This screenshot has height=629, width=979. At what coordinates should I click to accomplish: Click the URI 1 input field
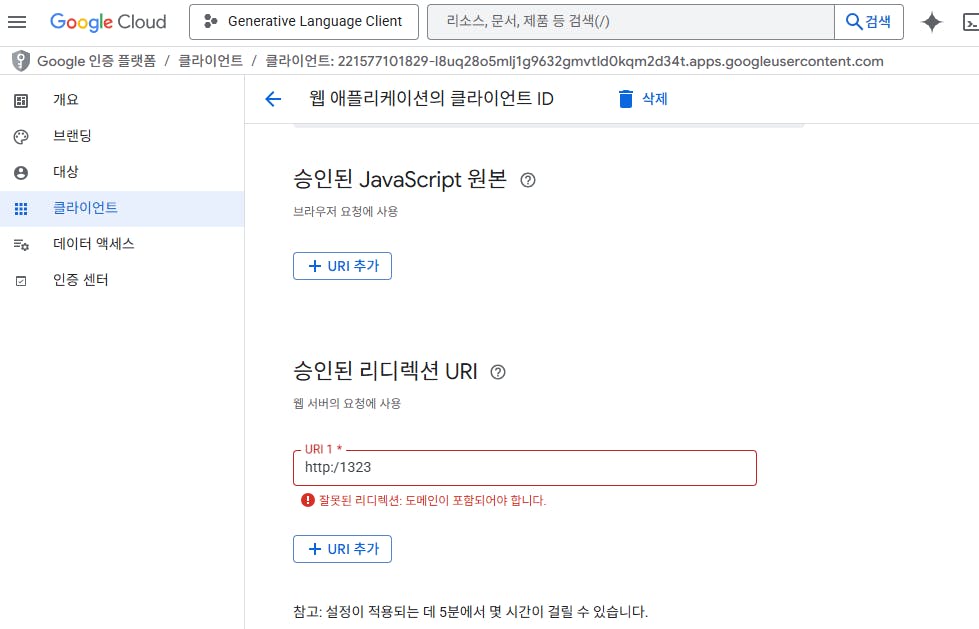[x=524, y=468]
